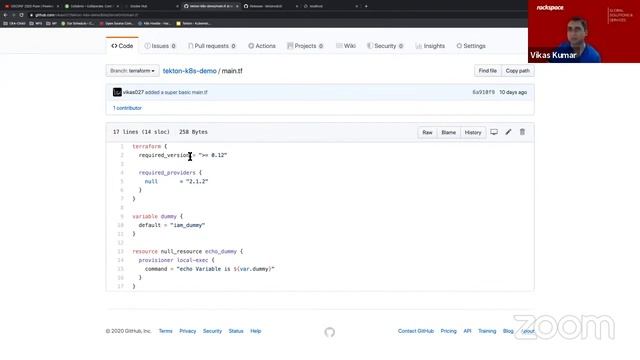
Task: Open the Issues tab
Action: 160,46
